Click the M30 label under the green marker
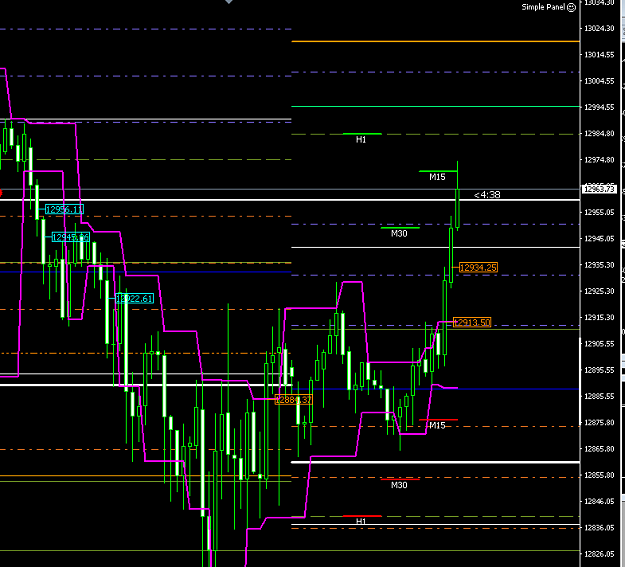625x567 pixels. 399,234
